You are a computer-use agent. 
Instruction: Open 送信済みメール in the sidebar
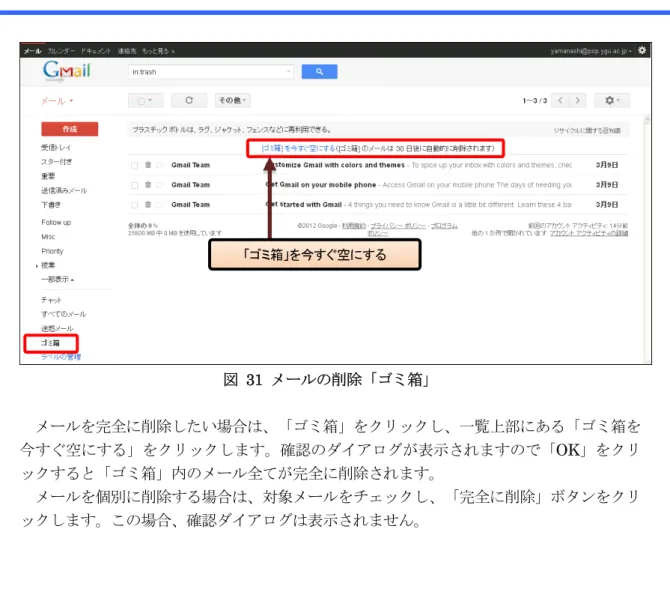click(x=64, y=190)
